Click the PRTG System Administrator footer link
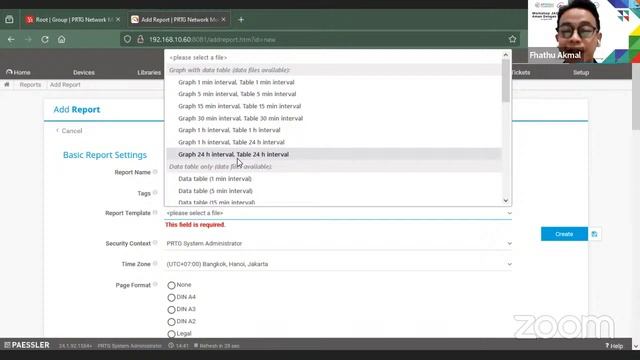 click(x=129, y=346)
